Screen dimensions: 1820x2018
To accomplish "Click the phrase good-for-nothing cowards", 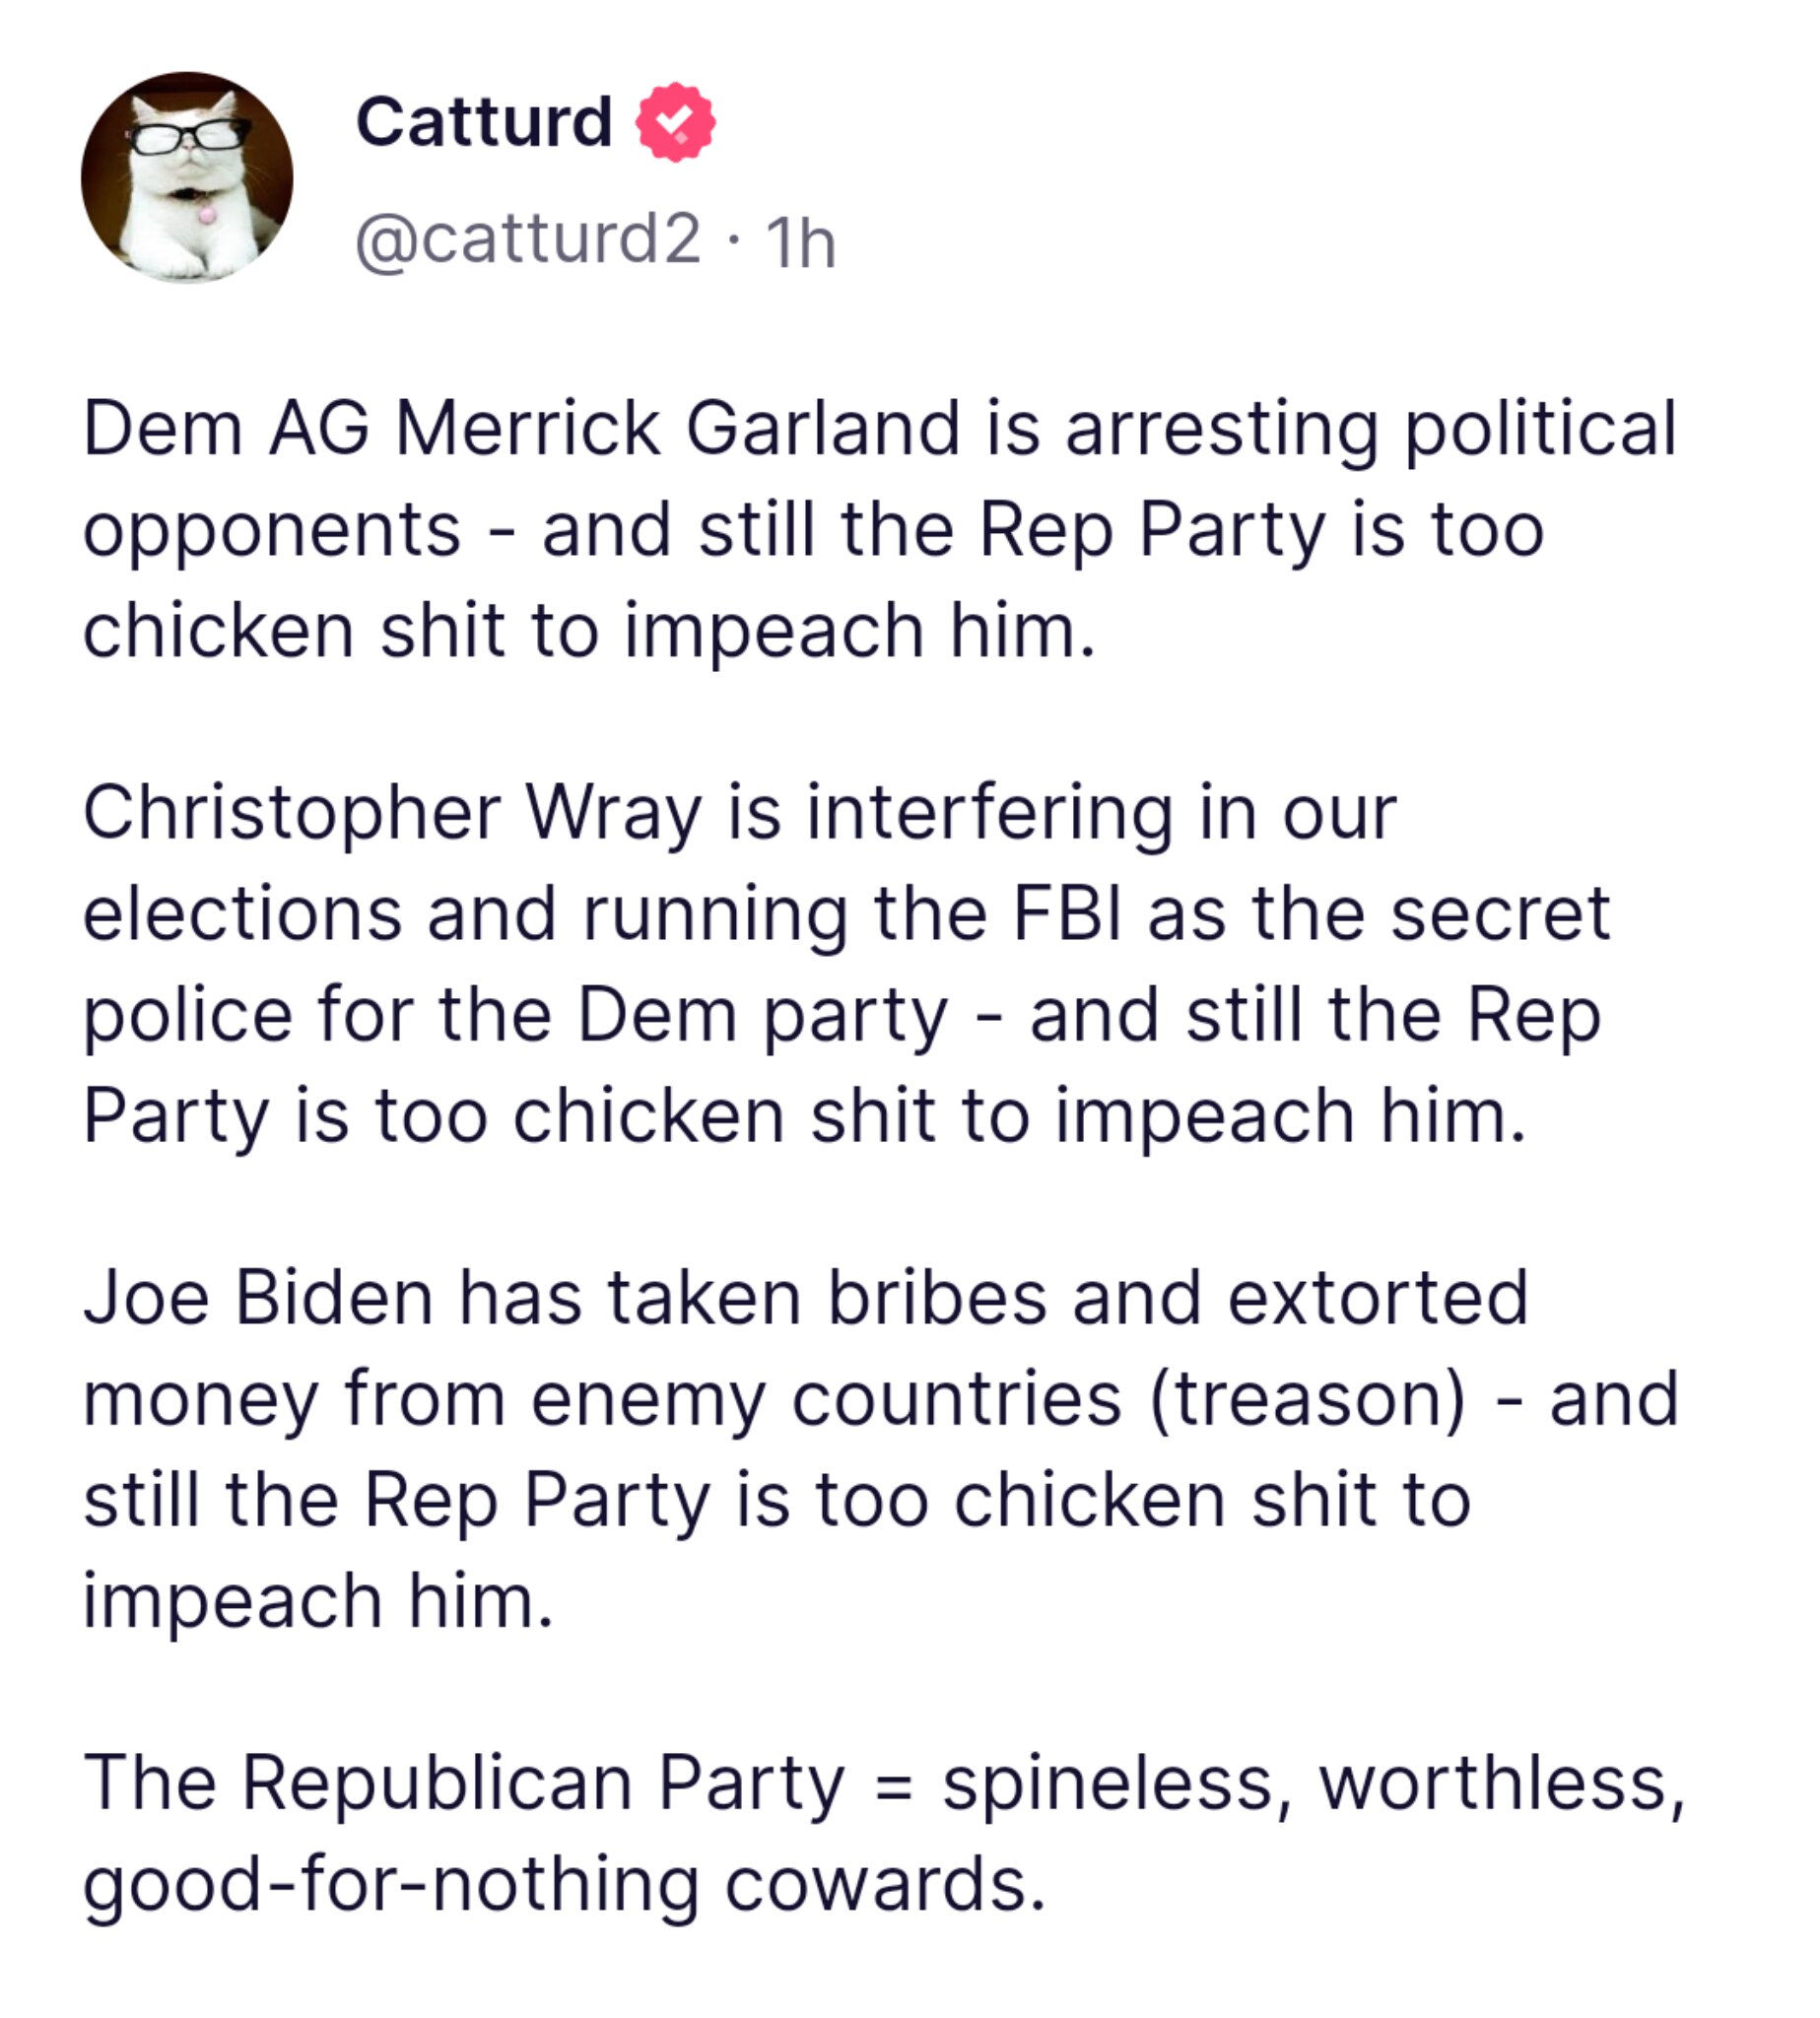I will (x=563, y=1884).
